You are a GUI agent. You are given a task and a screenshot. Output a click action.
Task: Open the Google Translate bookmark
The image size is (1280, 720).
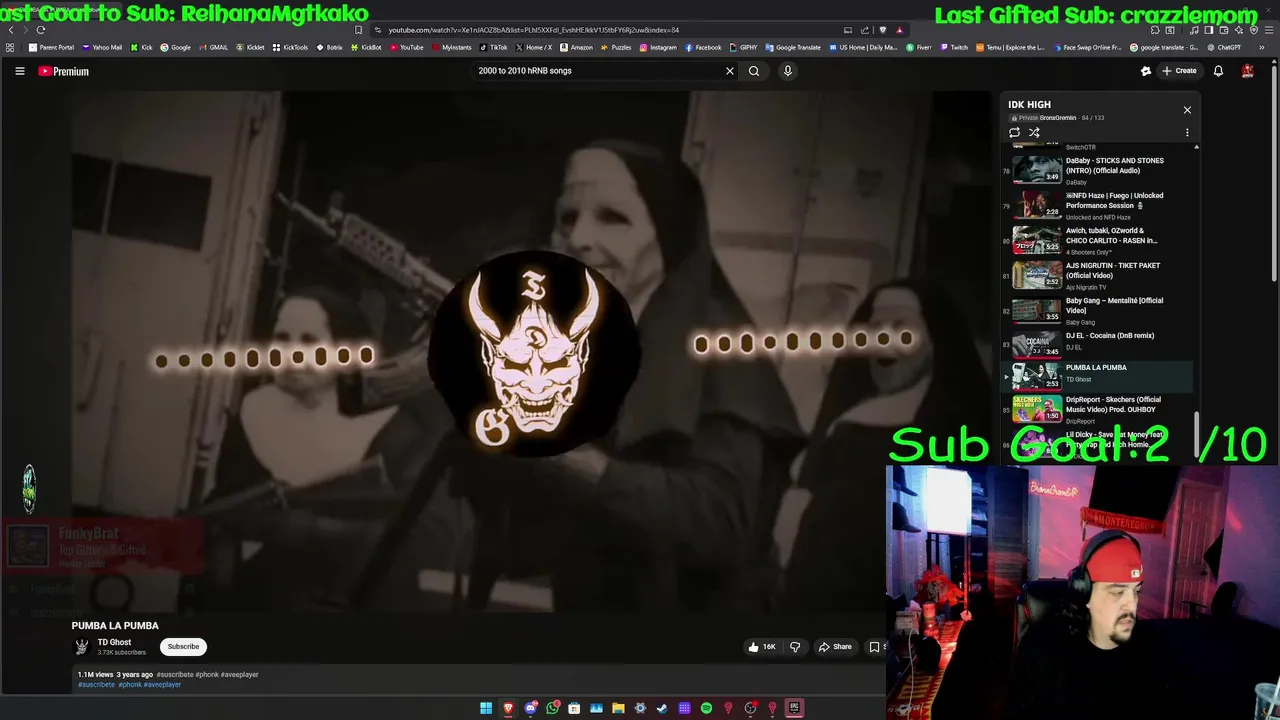tap(793, 47)
